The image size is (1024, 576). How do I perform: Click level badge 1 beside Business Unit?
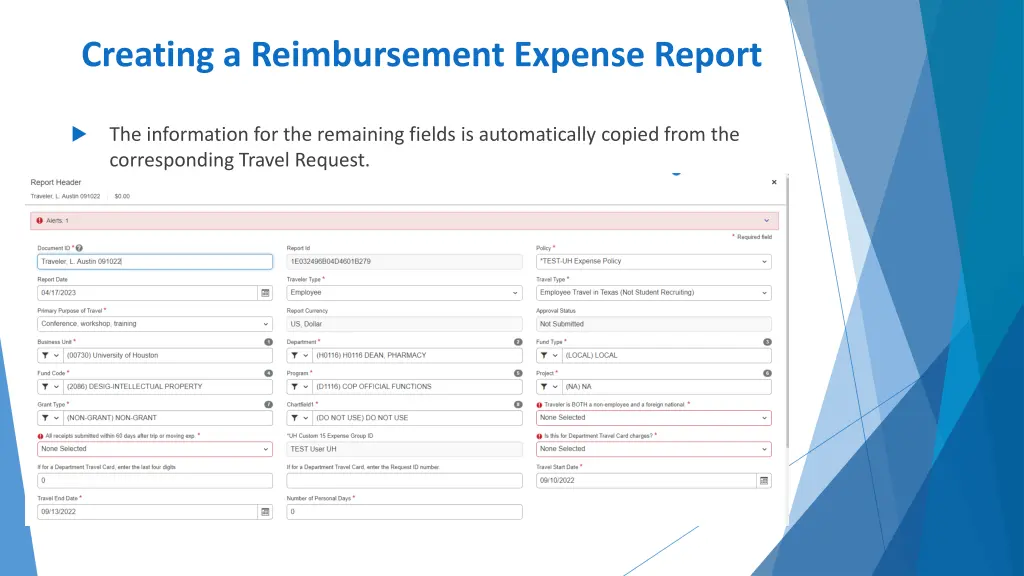pyautogui.click(x=268, y=342)
